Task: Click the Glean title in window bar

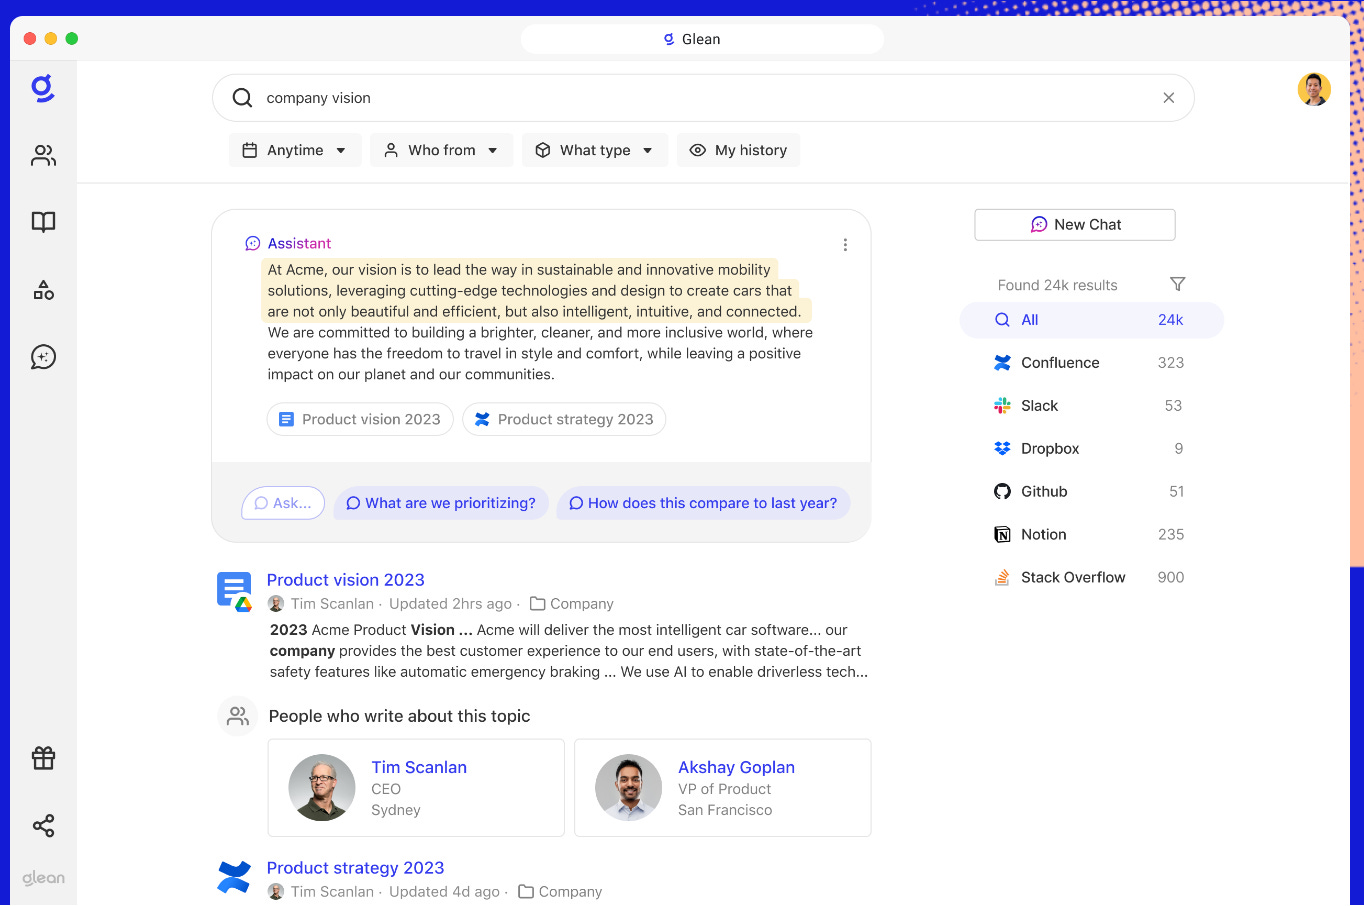Action: tap(701, 39)
